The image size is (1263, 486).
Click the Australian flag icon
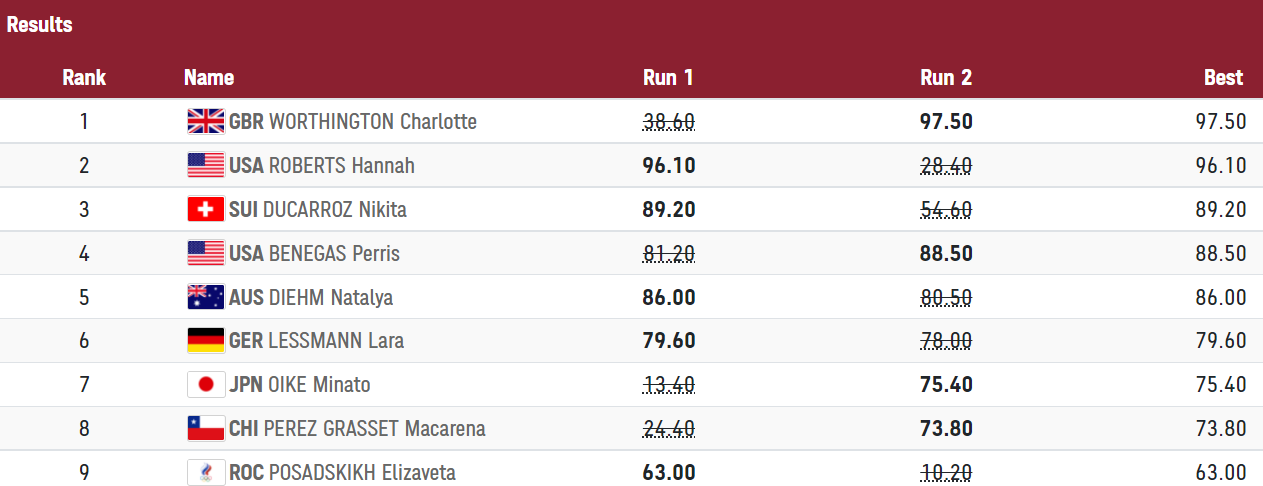(206, 297)
